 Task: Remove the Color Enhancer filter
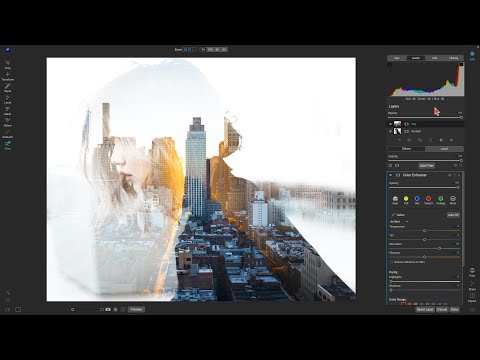(459, 175)
